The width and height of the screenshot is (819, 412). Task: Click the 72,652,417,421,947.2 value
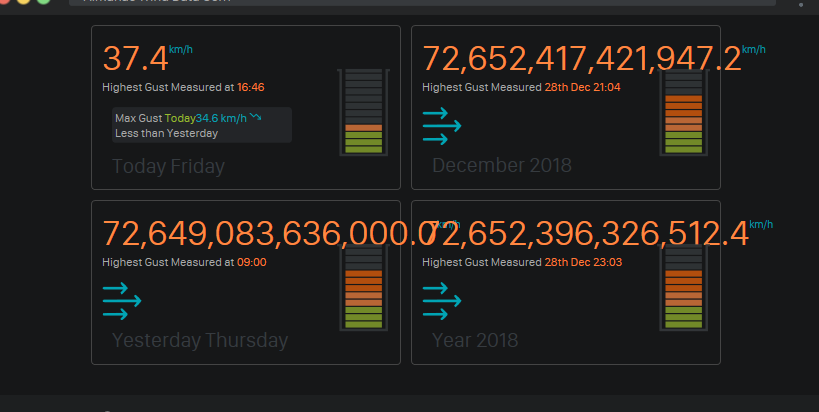click(x=581, y=58)
